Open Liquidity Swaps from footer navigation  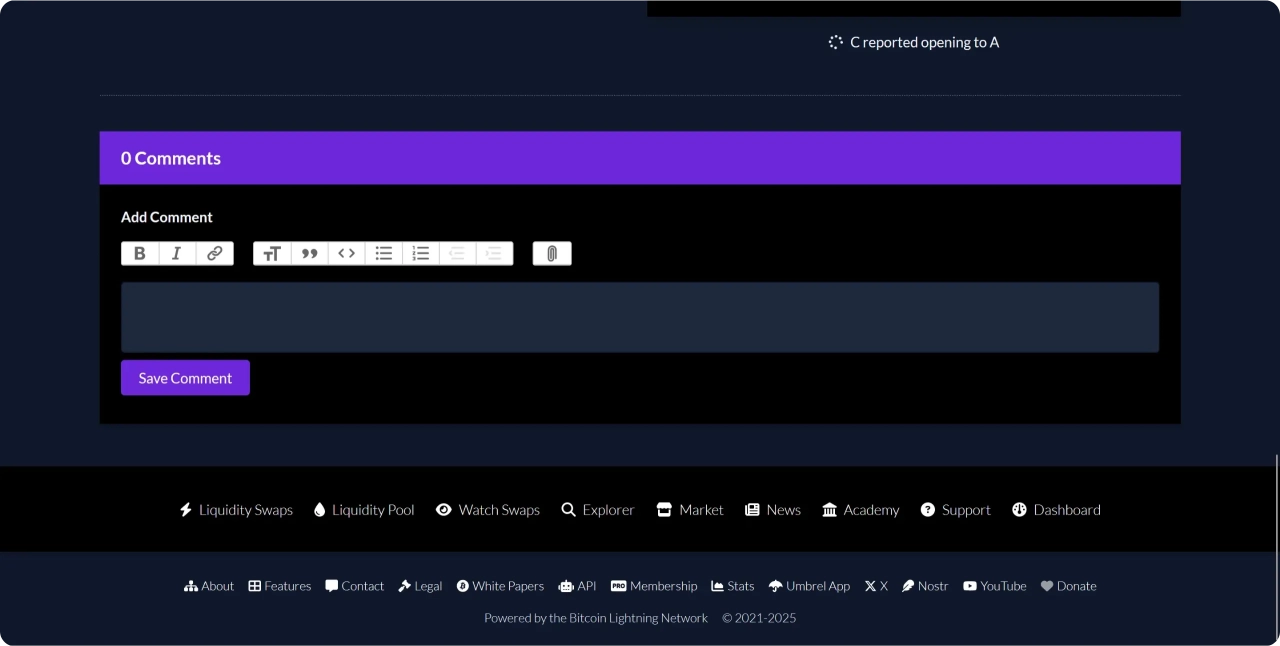pyautogui.click(x=236, y=510)
